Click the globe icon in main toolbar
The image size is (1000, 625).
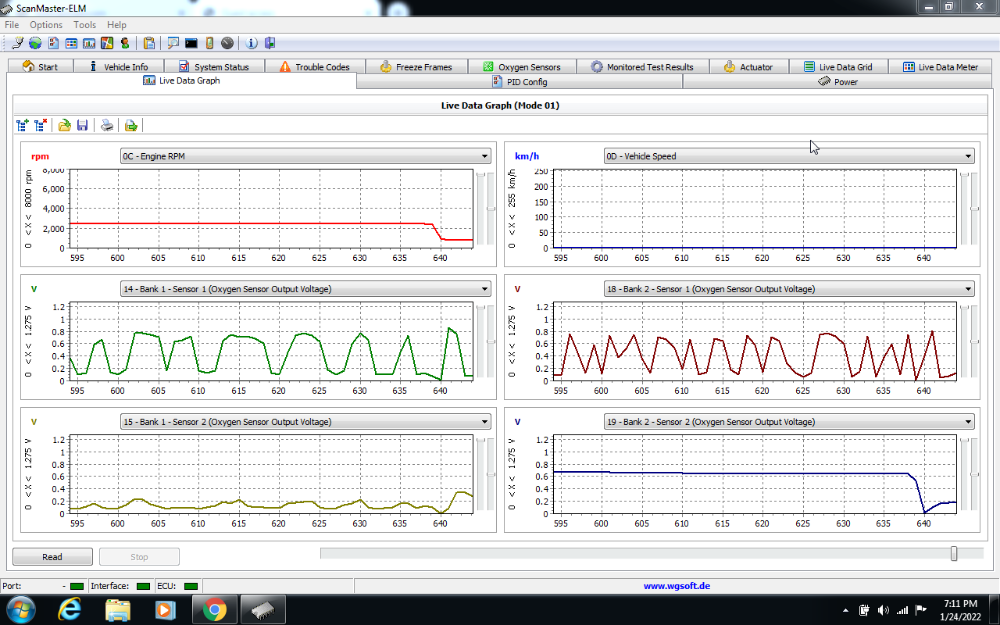pos(35,43)
